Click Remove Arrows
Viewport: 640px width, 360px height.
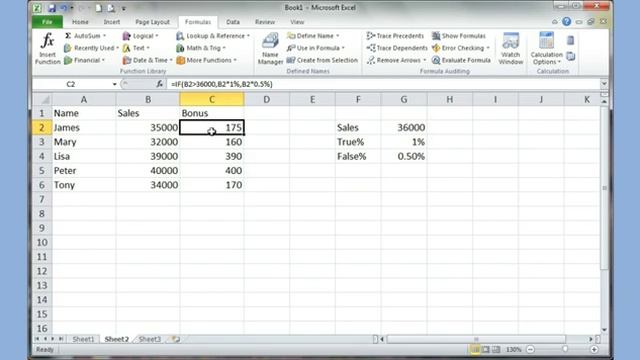pyautogui.click(x=396, y=60)
